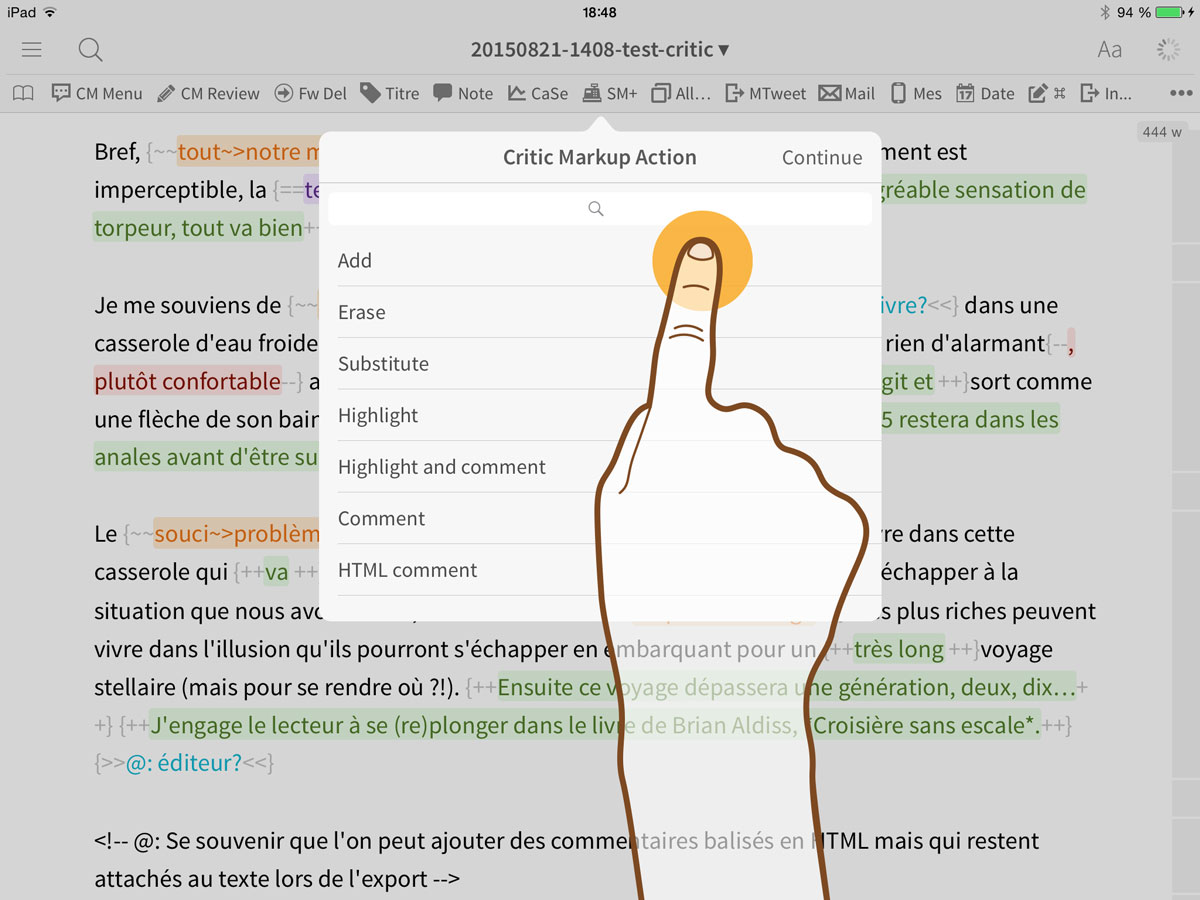Tap Continue in the Critic Markup popup
The height and width of the screenshot is (900, 1200).
pyautogui.click(x=822, y=157)
